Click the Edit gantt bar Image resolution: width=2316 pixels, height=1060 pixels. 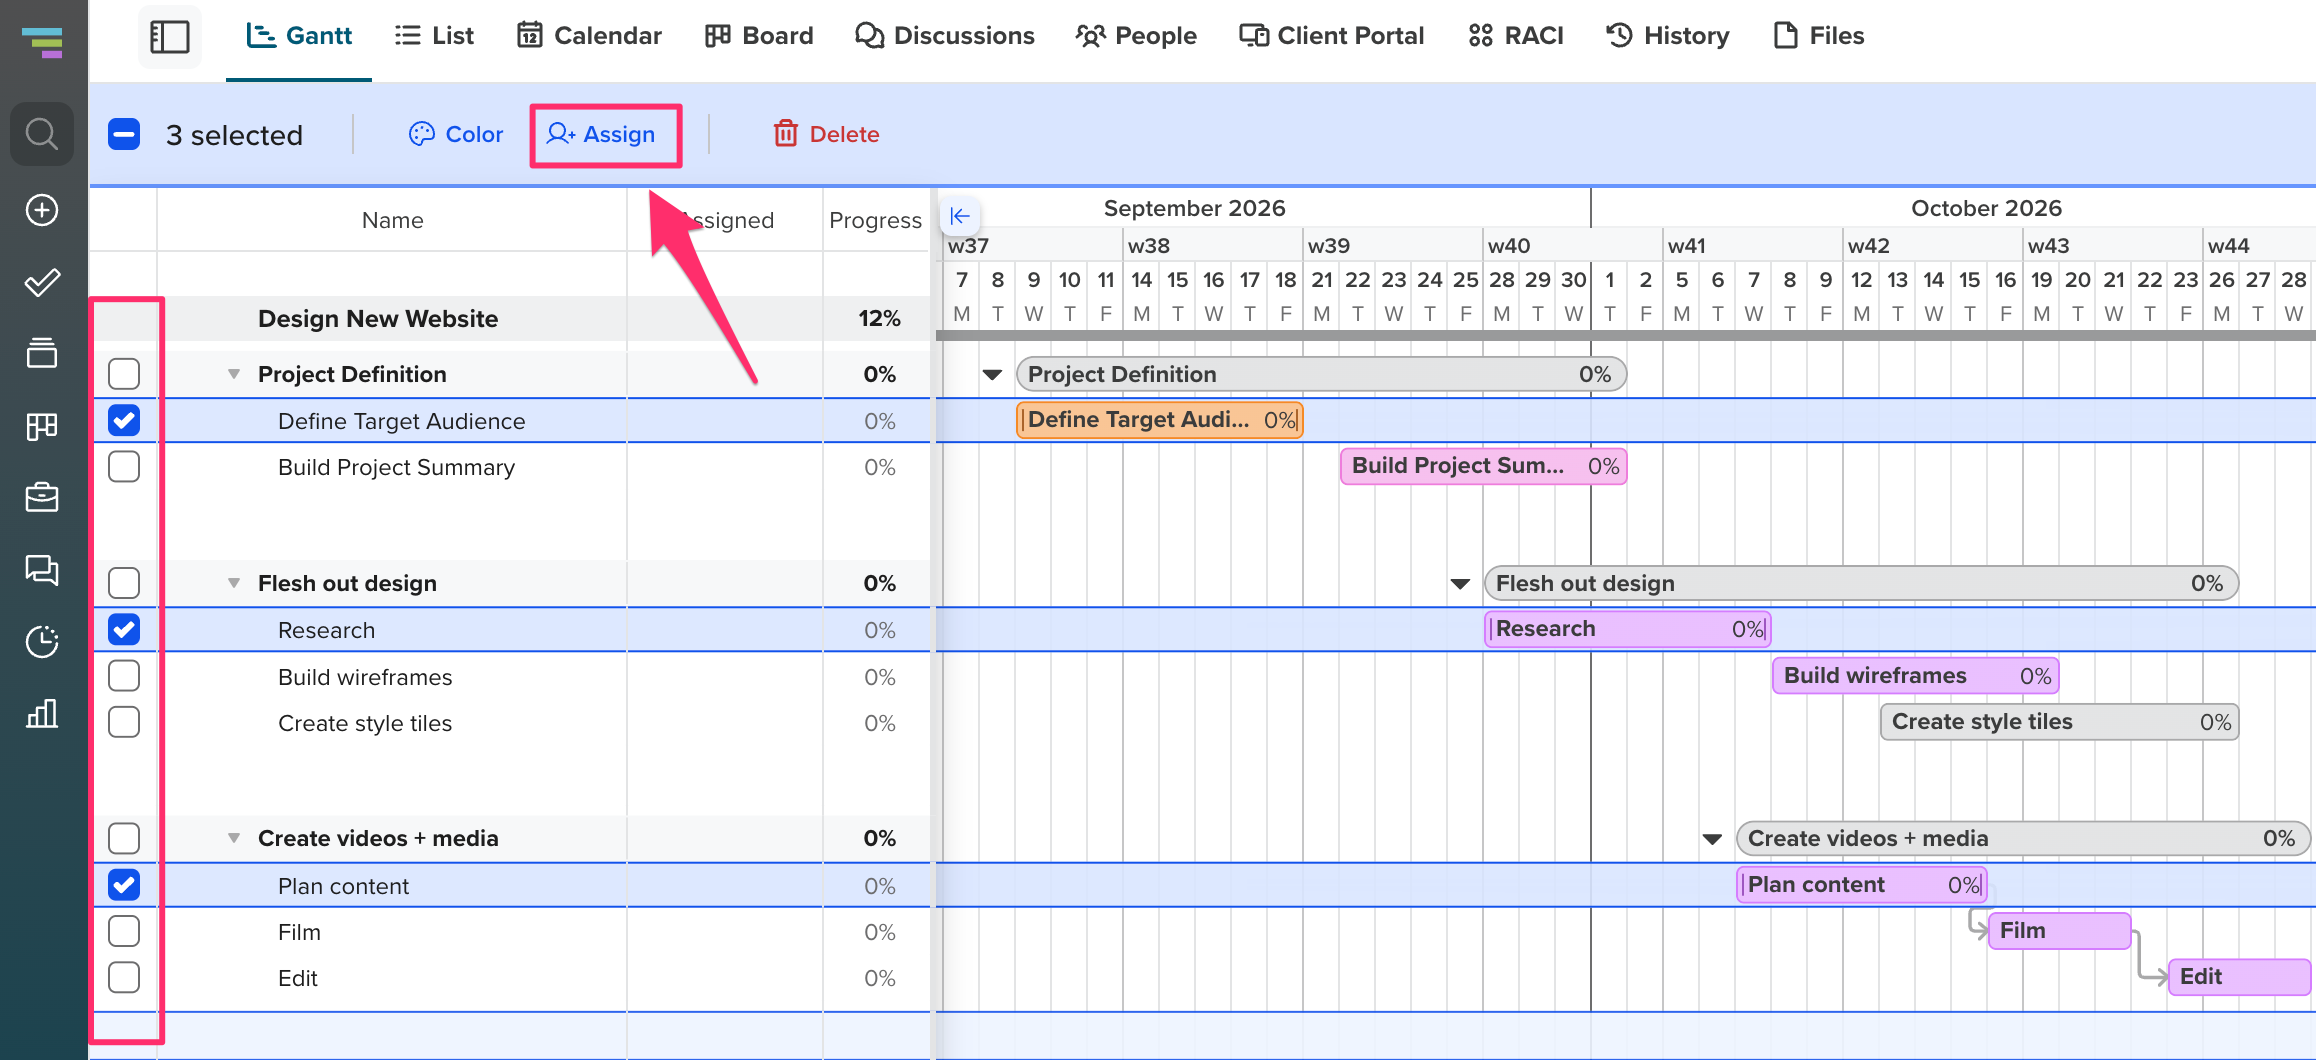tap(2239, 977)
